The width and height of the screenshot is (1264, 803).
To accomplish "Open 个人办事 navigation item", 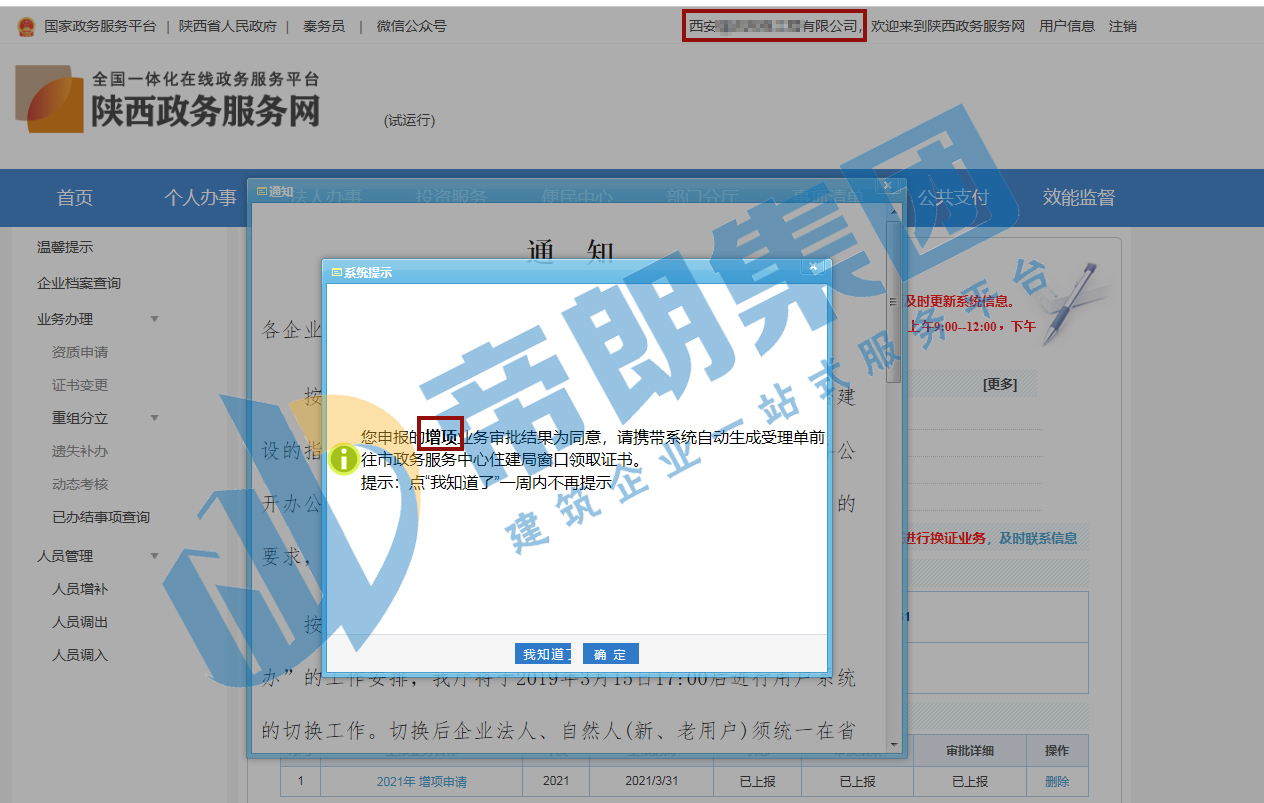I will [201, 198].
